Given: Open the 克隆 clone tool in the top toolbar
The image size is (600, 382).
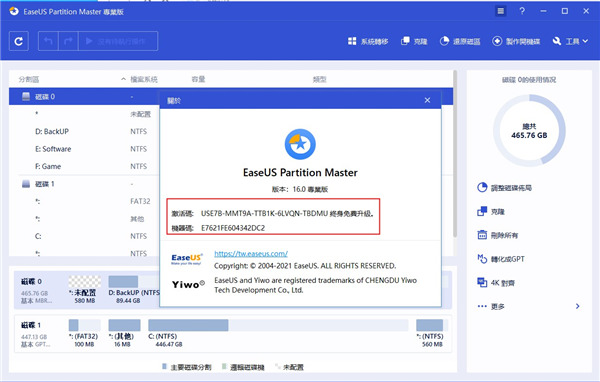Looking at the screenshot, I should pos(414,41).
